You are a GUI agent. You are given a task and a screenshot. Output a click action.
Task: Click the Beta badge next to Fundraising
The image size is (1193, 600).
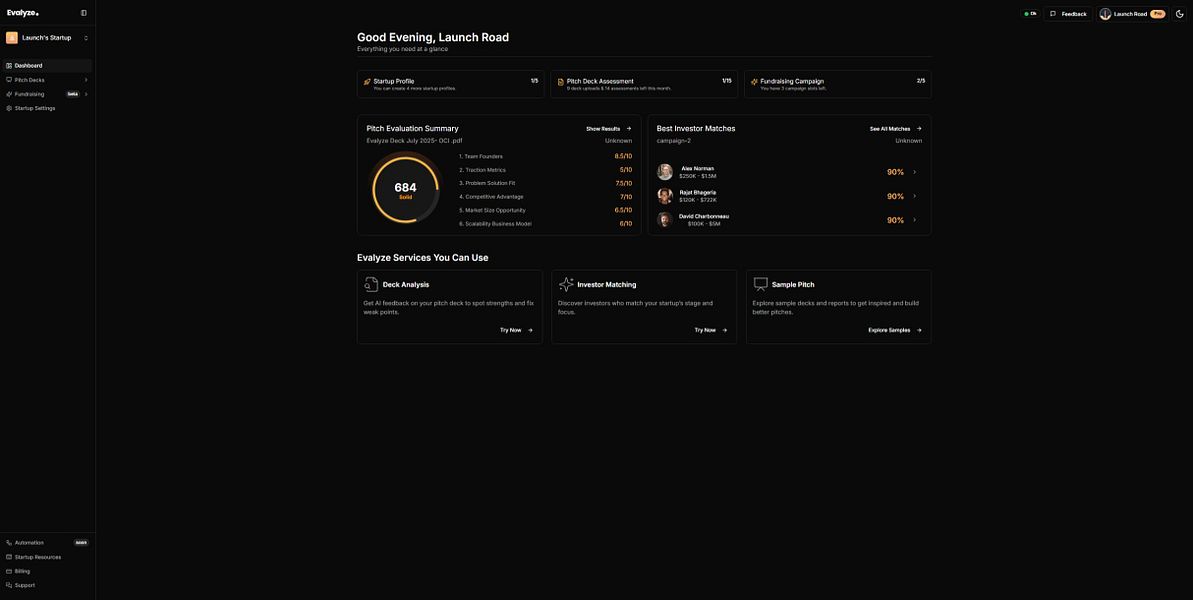(72, 94)
